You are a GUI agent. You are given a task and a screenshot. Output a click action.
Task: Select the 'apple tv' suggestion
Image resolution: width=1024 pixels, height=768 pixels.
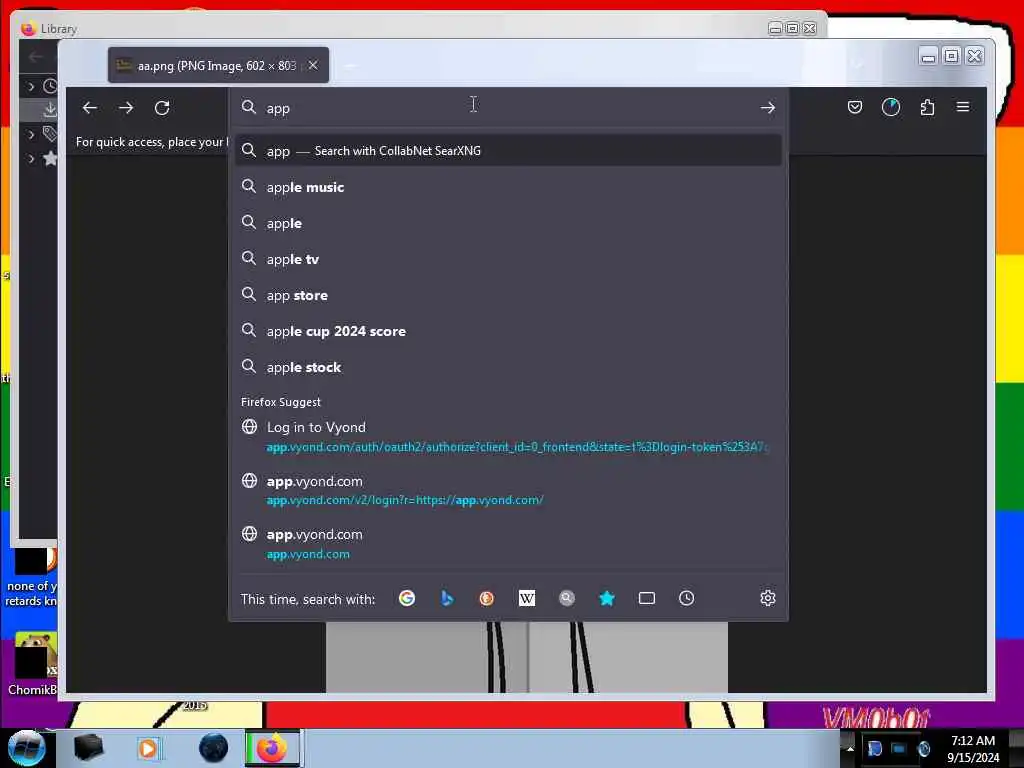(508, 259)
